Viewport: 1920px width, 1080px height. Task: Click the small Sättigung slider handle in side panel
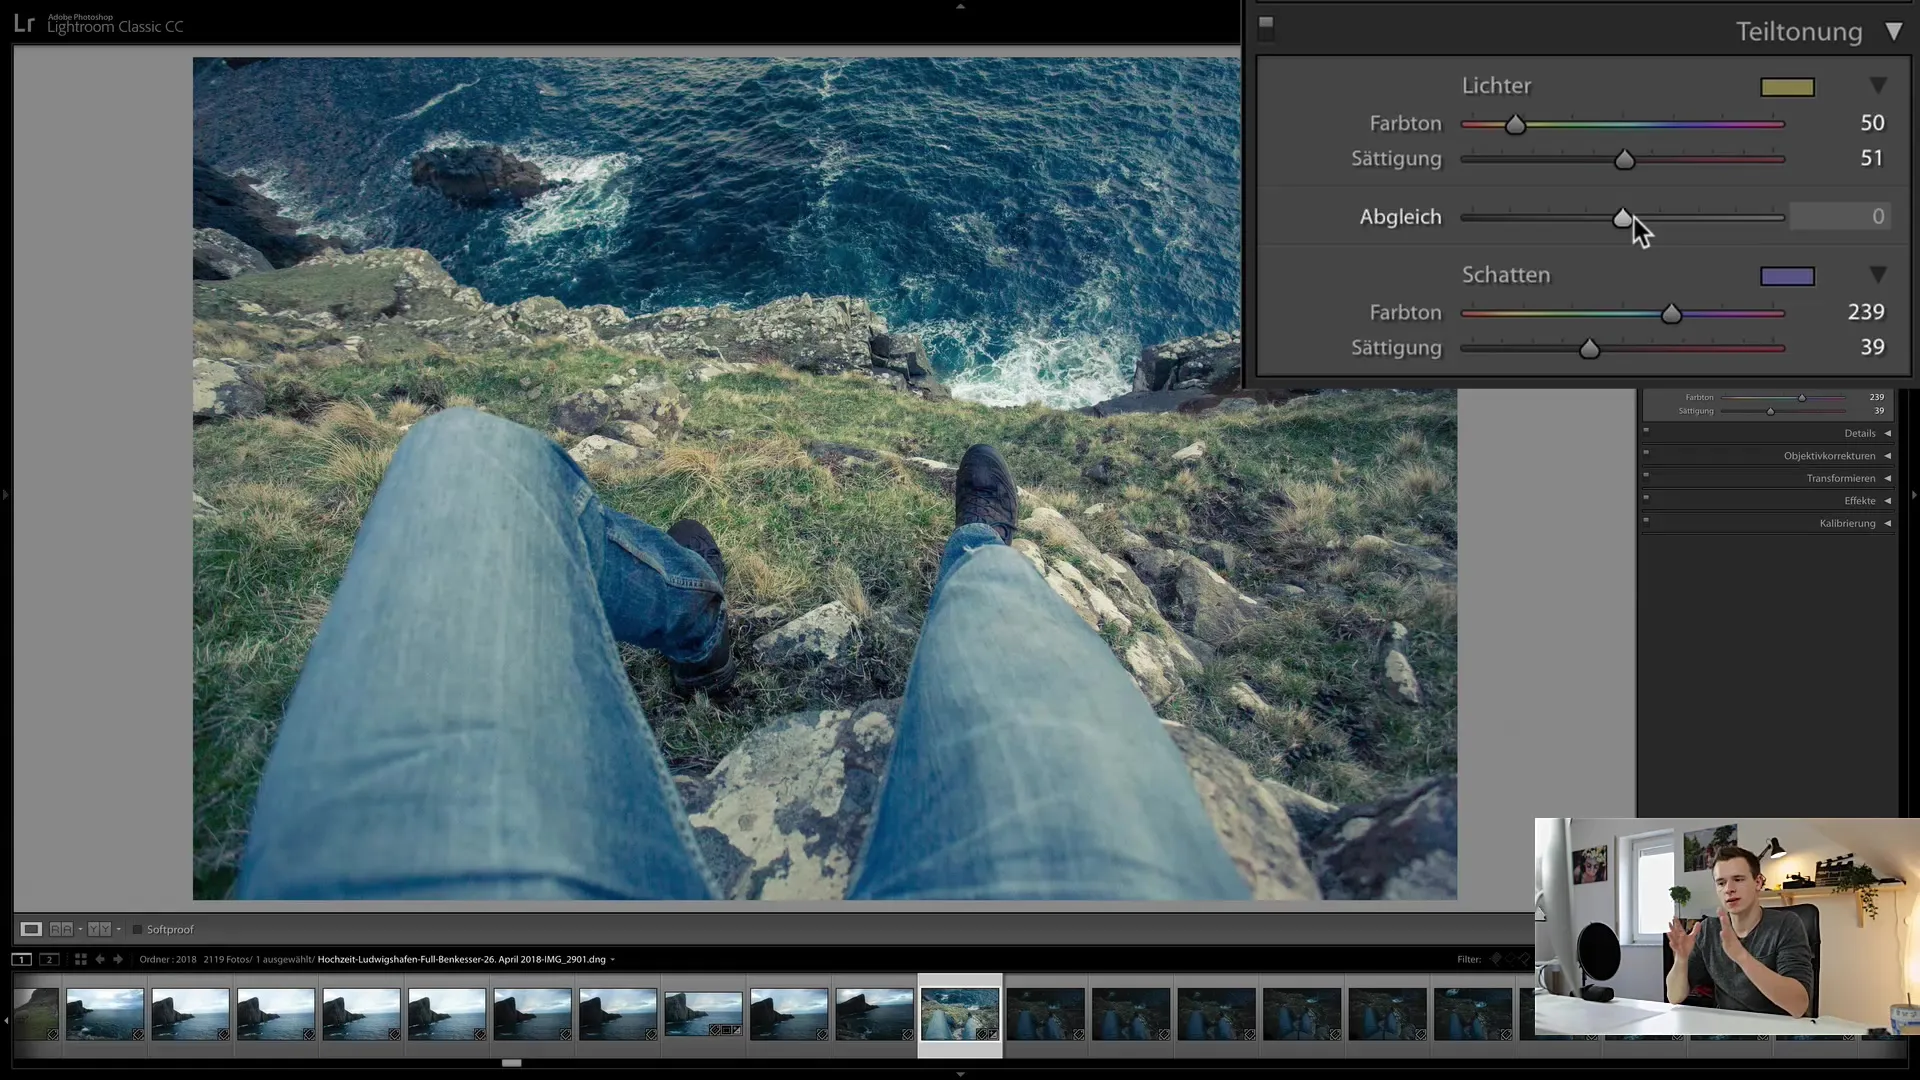pos(1770,411)
